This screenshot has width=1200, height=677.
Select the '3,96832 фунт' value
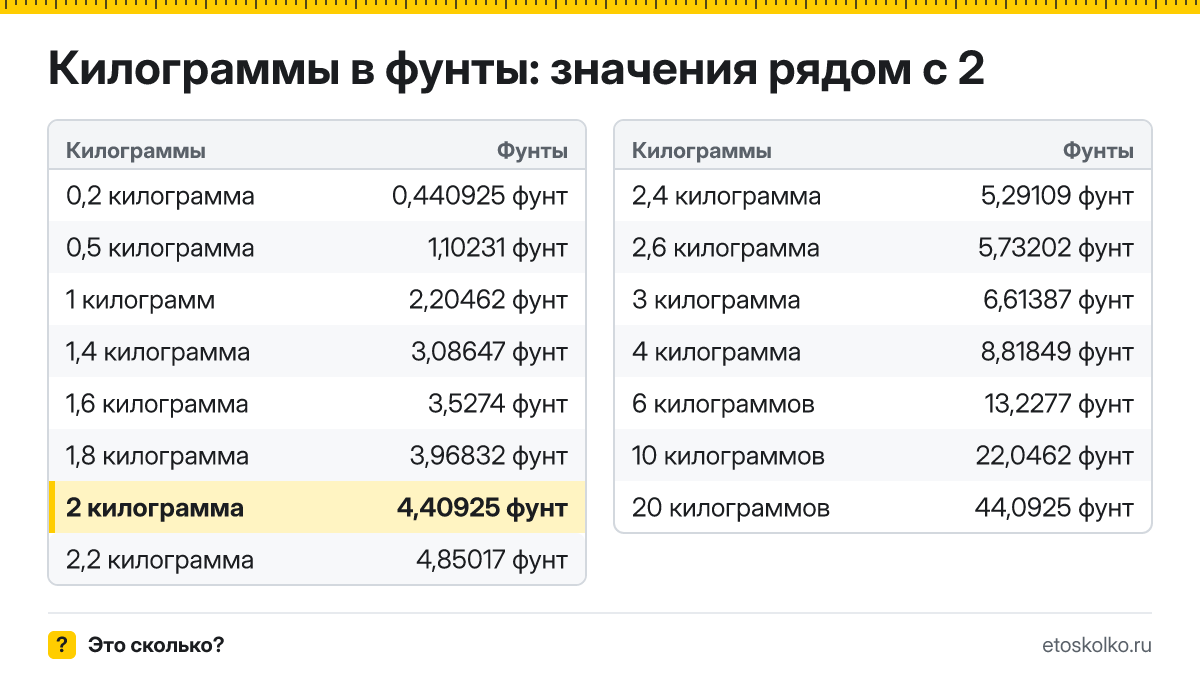[488, 456]
